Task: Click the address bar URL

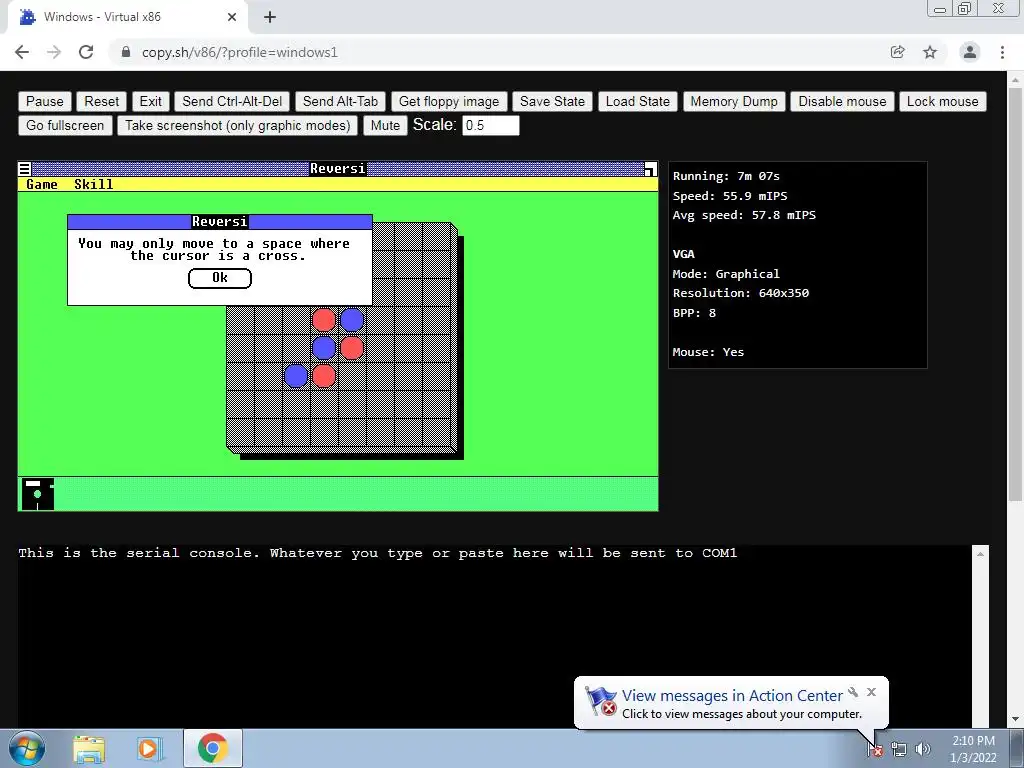Action: pos(240,52)
